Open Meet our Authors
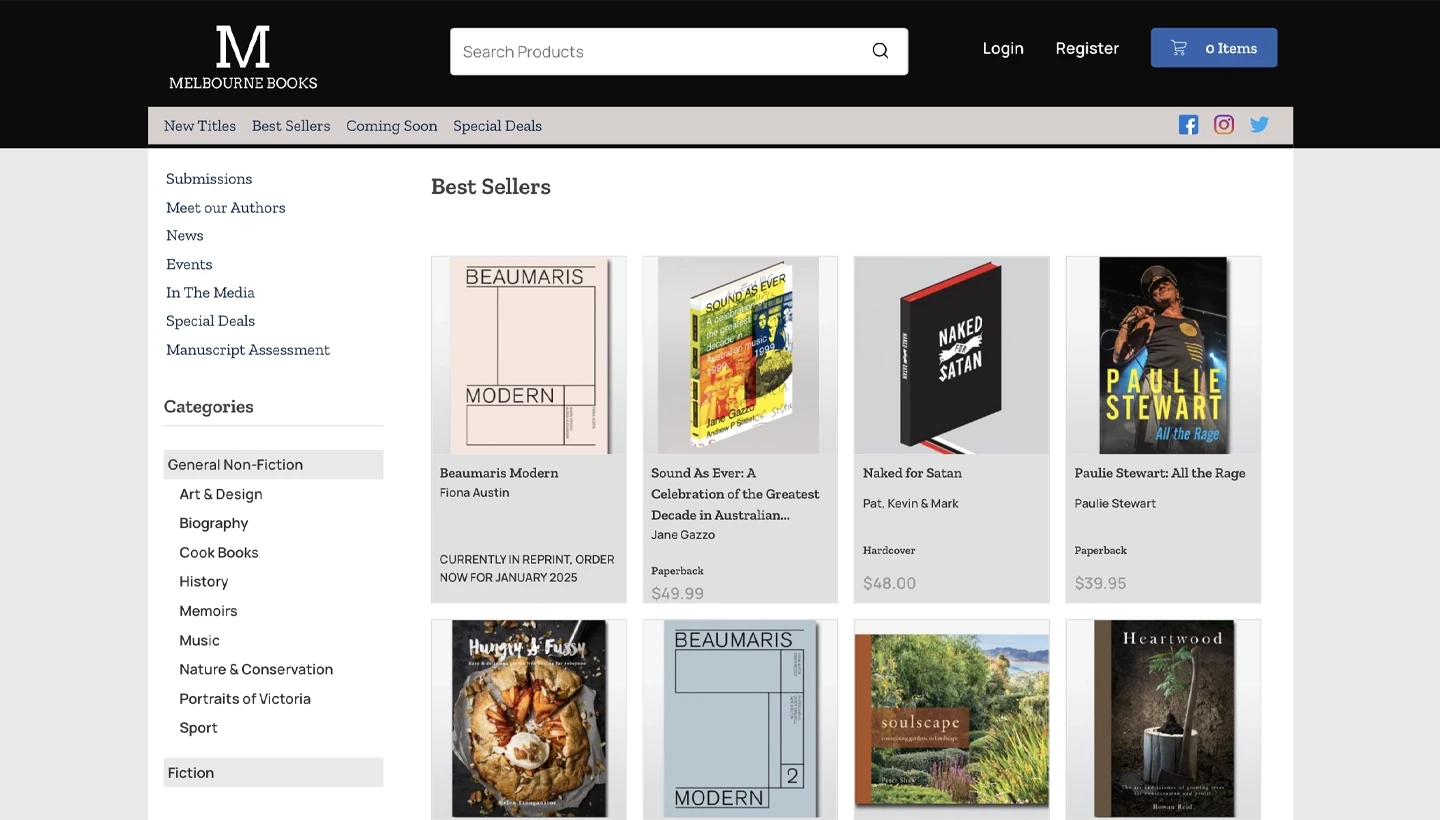 click(x=226, y=208)
